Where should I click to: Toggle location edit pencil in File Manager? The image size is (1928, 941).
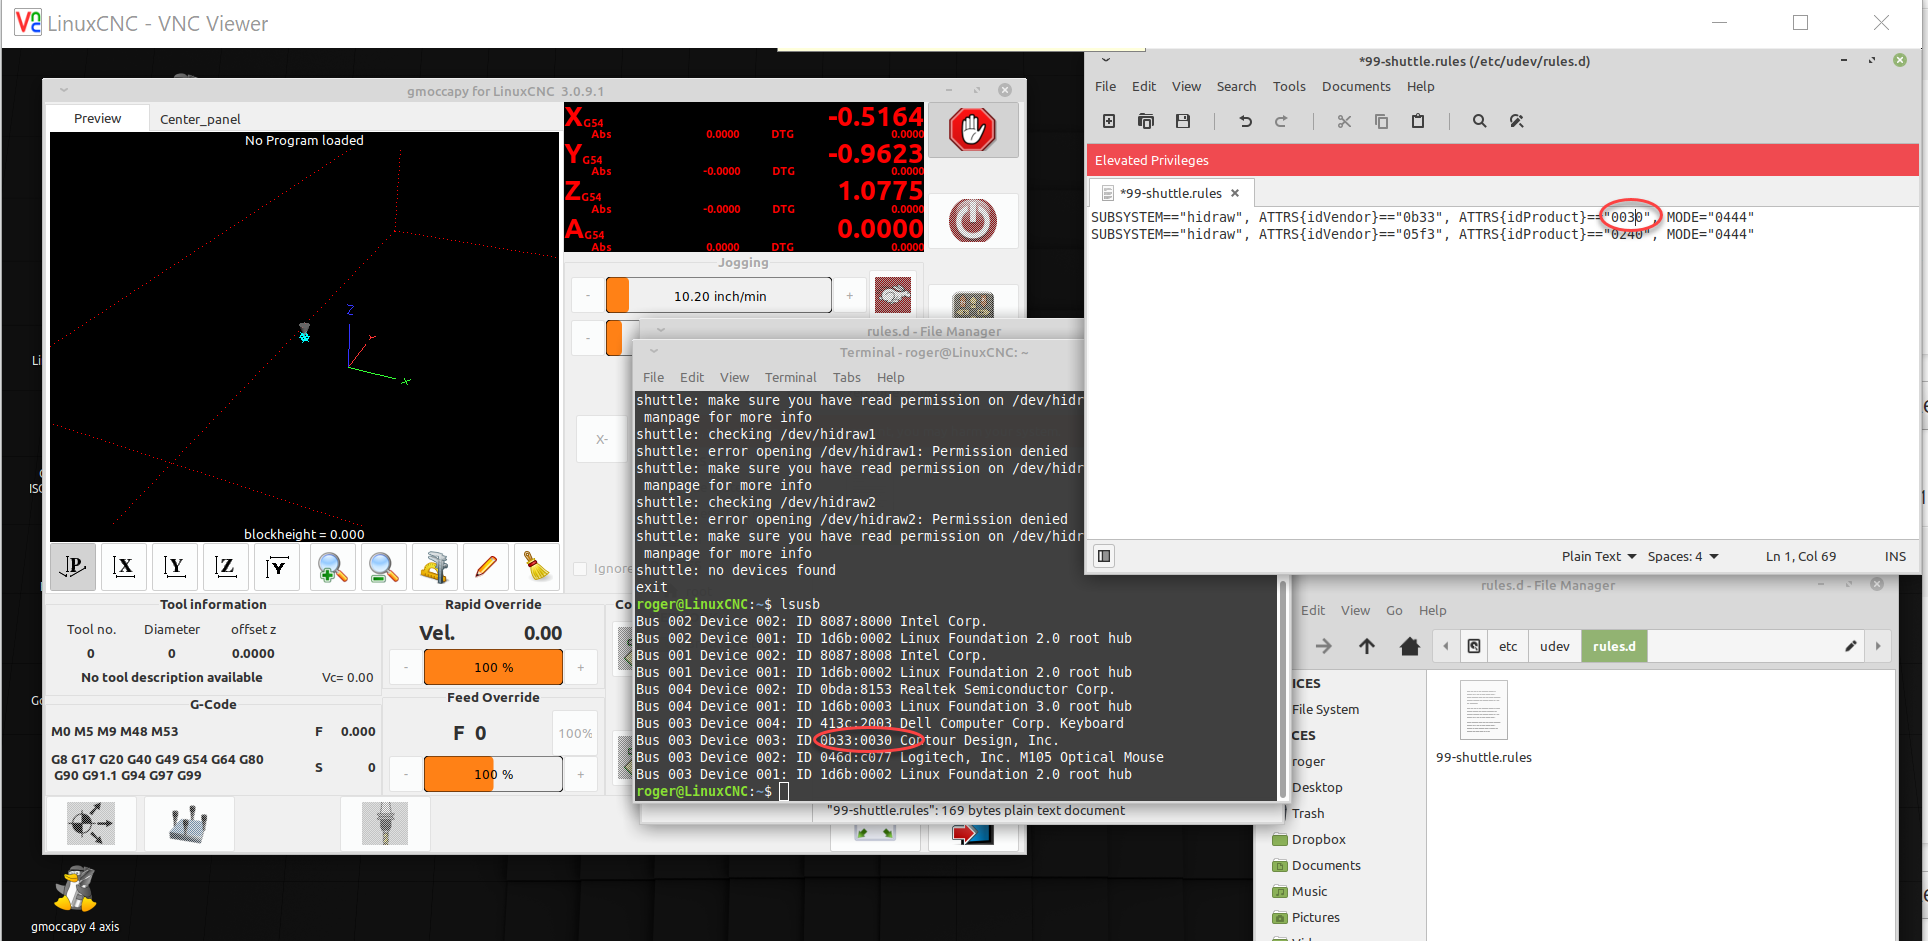click(x=1851, y=646)
